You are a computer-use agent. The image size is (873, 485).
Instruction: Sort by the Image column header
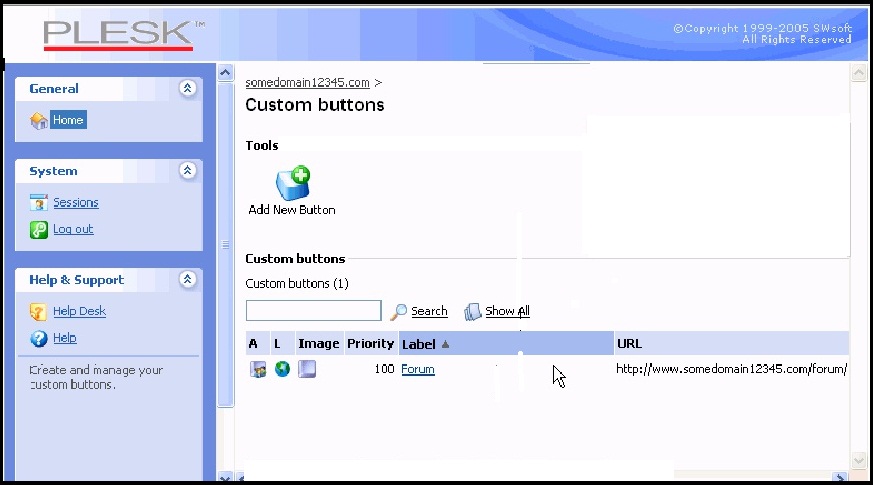(x=318, y=344)
